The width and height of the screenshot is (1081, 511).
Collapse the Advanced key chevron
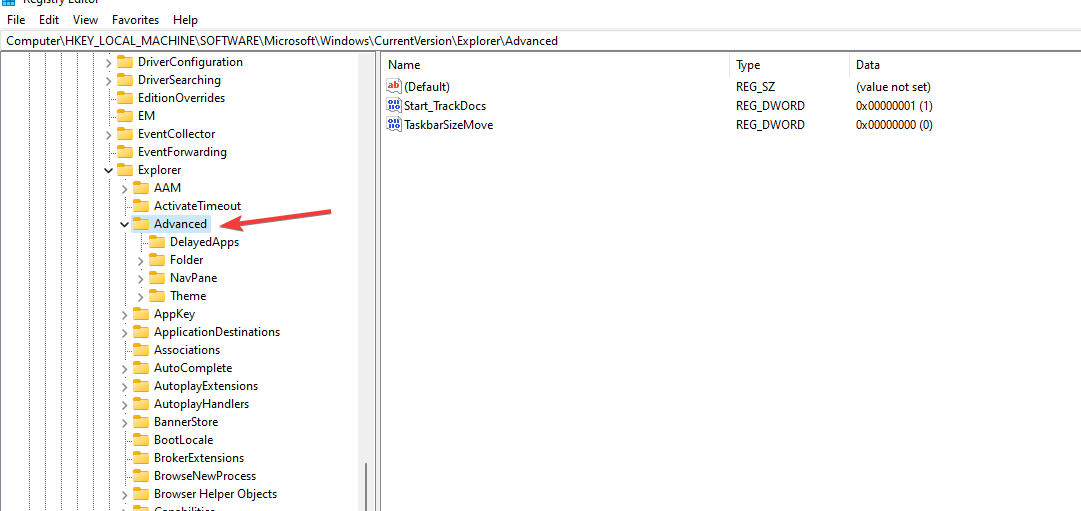pos(124,224)
